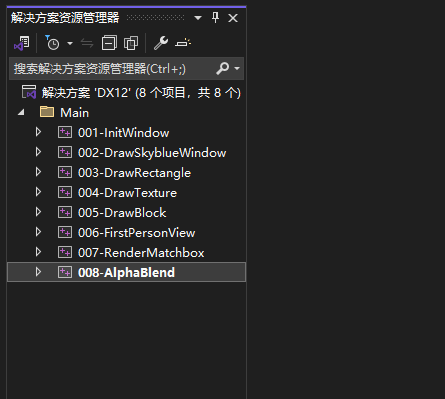The image size is (445, 399).
Task: Select the Main folder icon
Action: point(47,112)
